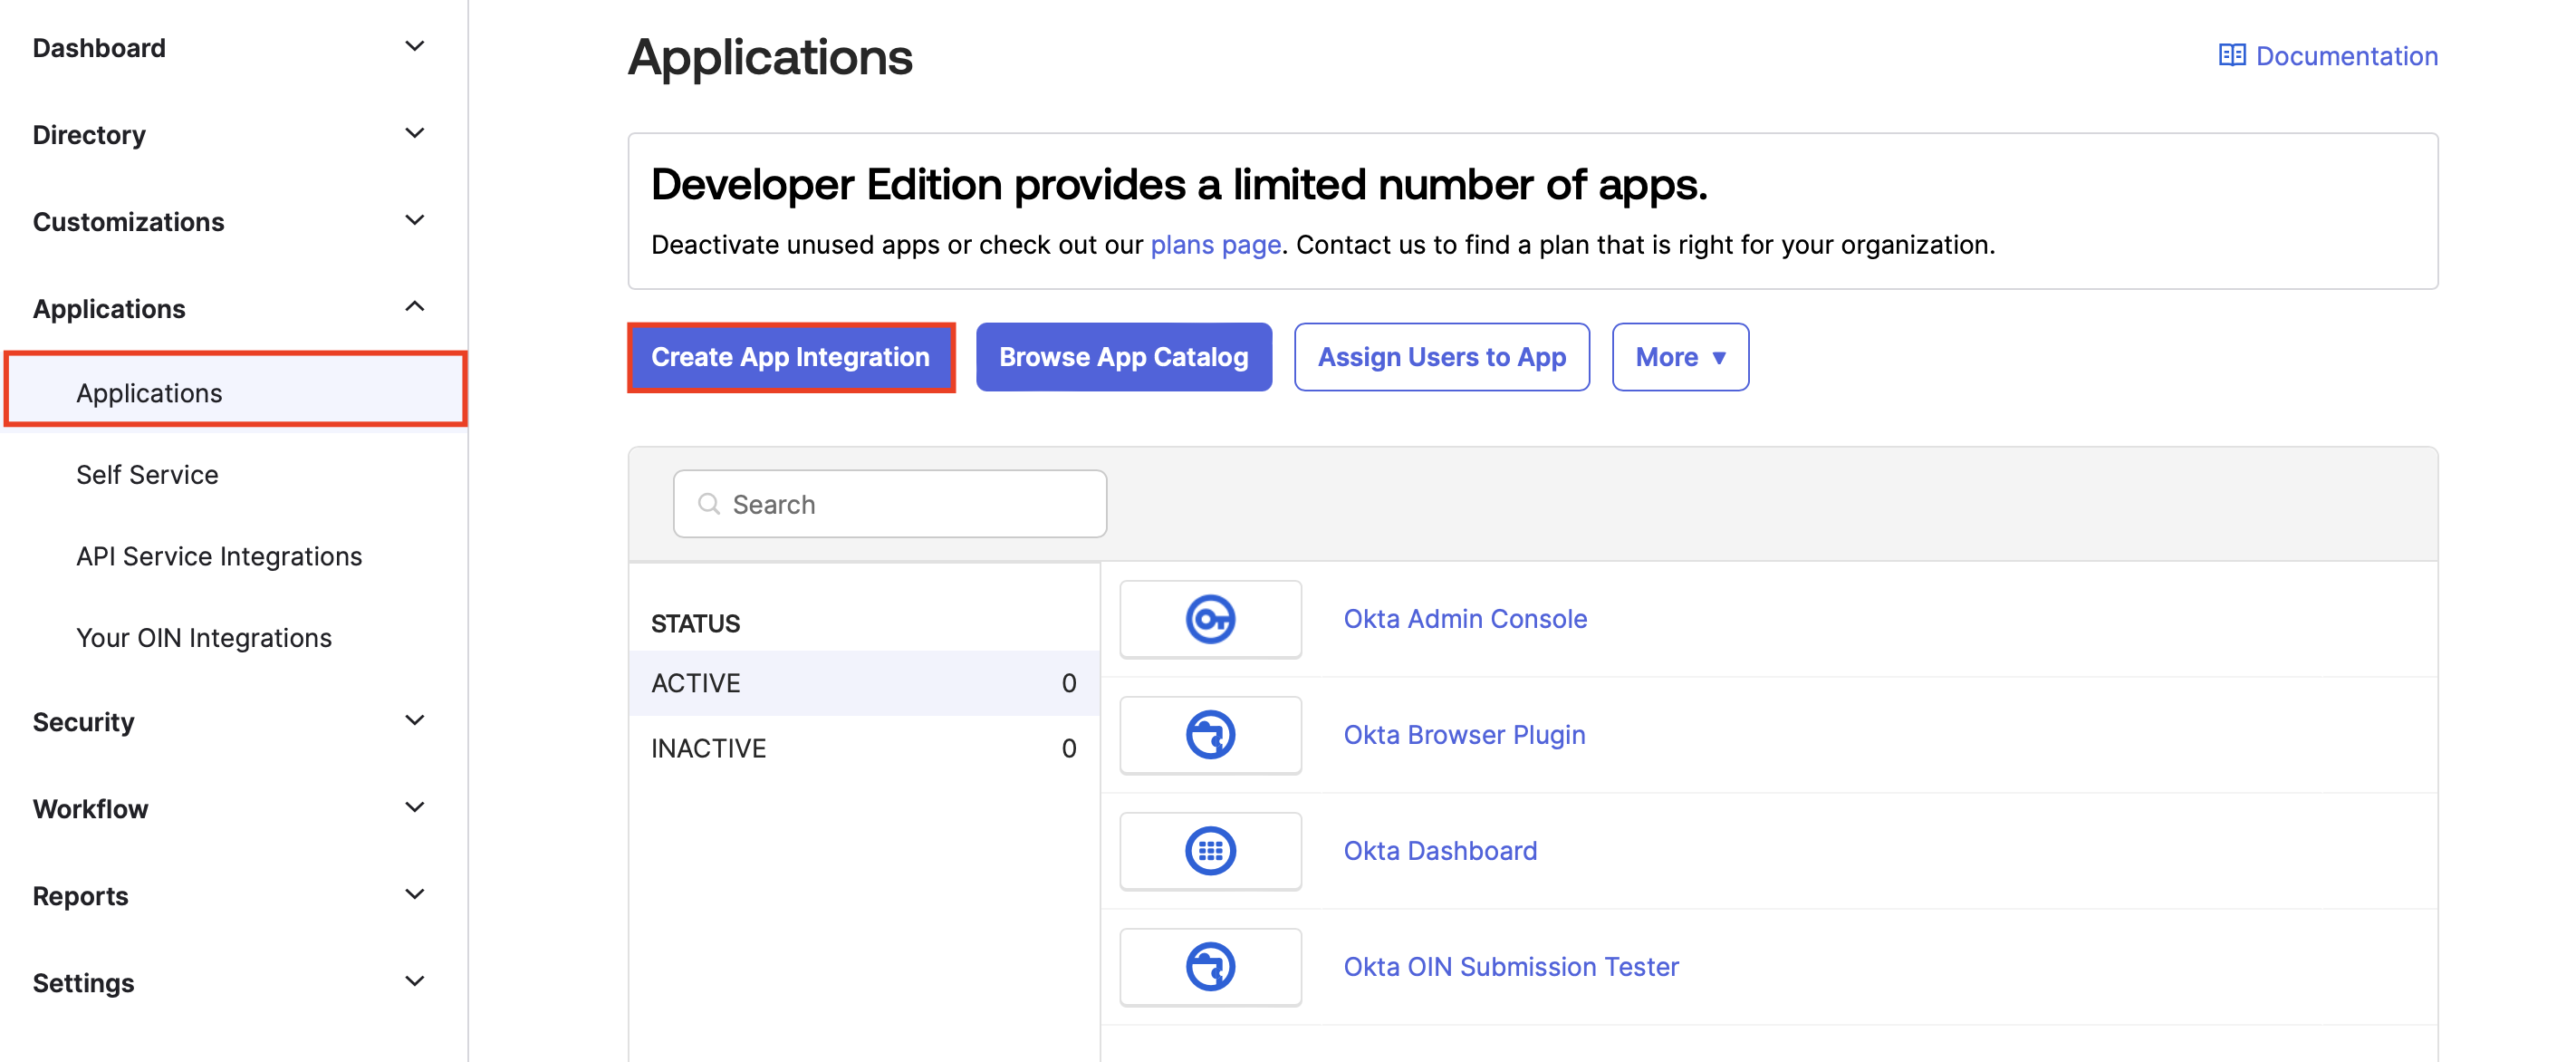Open Self Service in the sidebar
The width and height of the screenshot is (2576, 1062).
[x=147, y=474]
